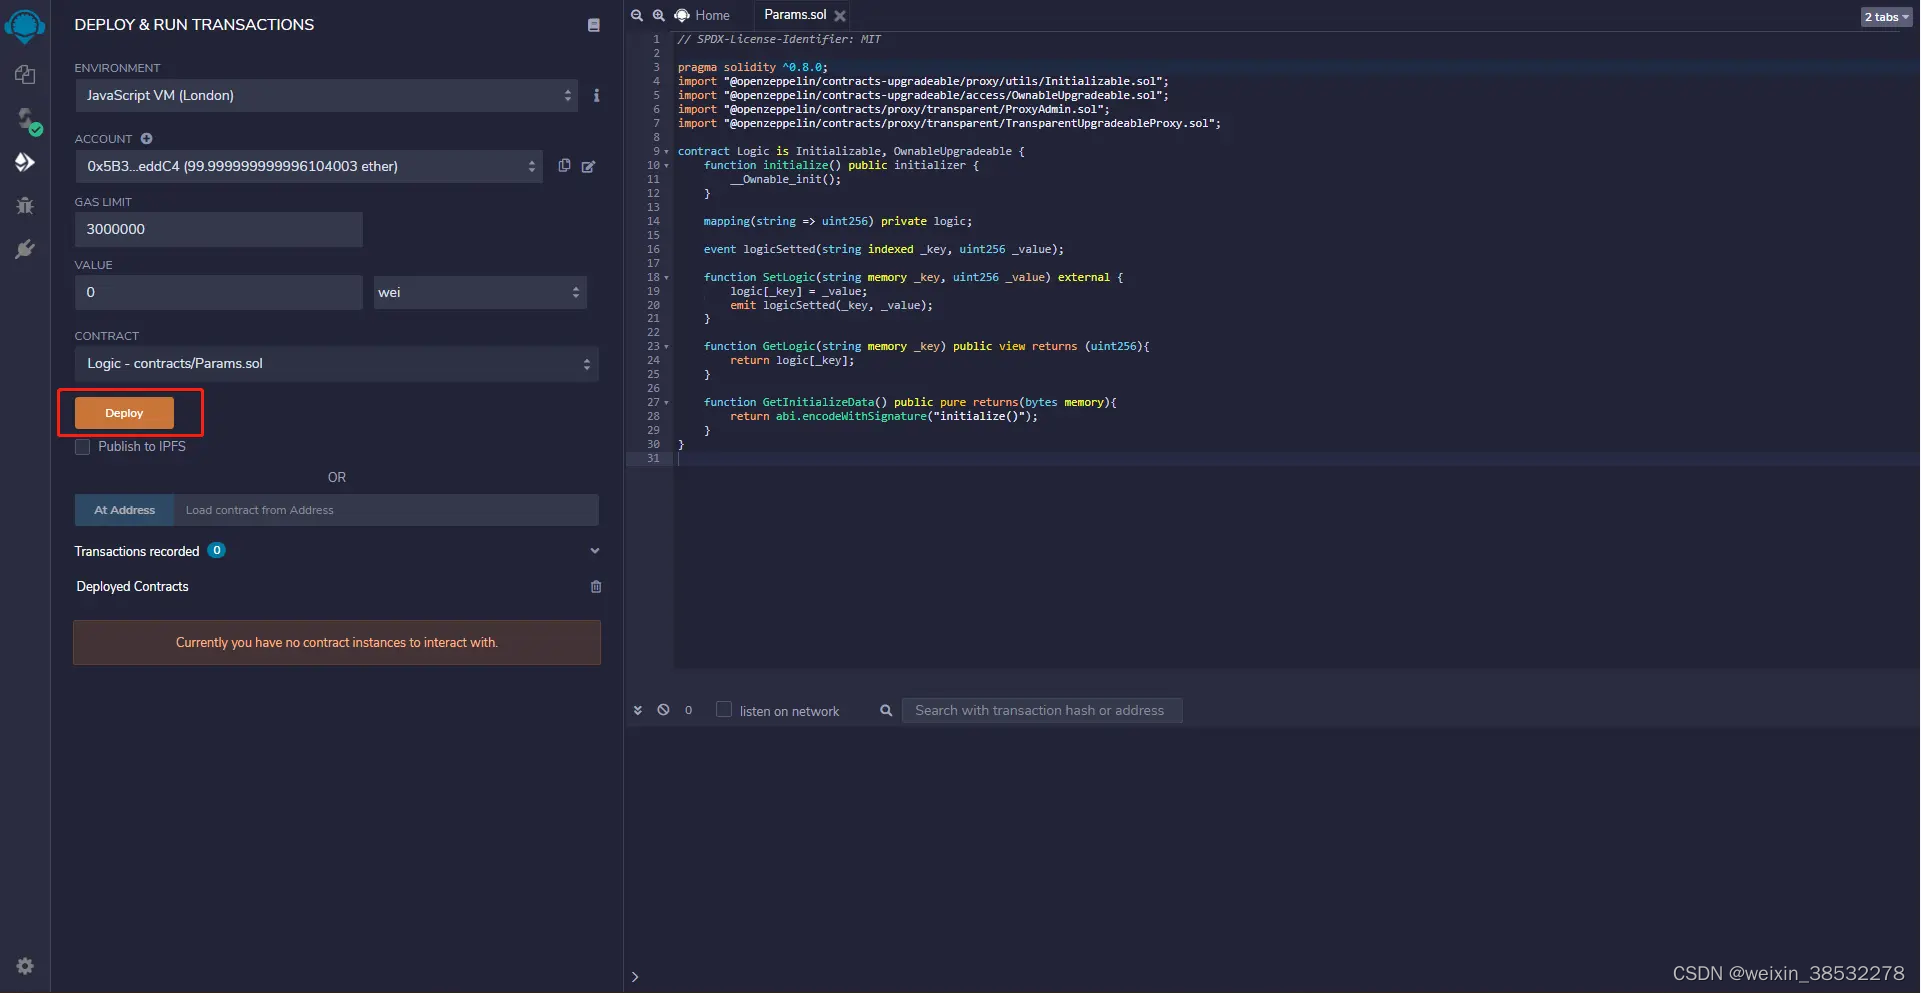
Task: Open the File Explorer sidebar icon
Action: click(x=25, y=75)
